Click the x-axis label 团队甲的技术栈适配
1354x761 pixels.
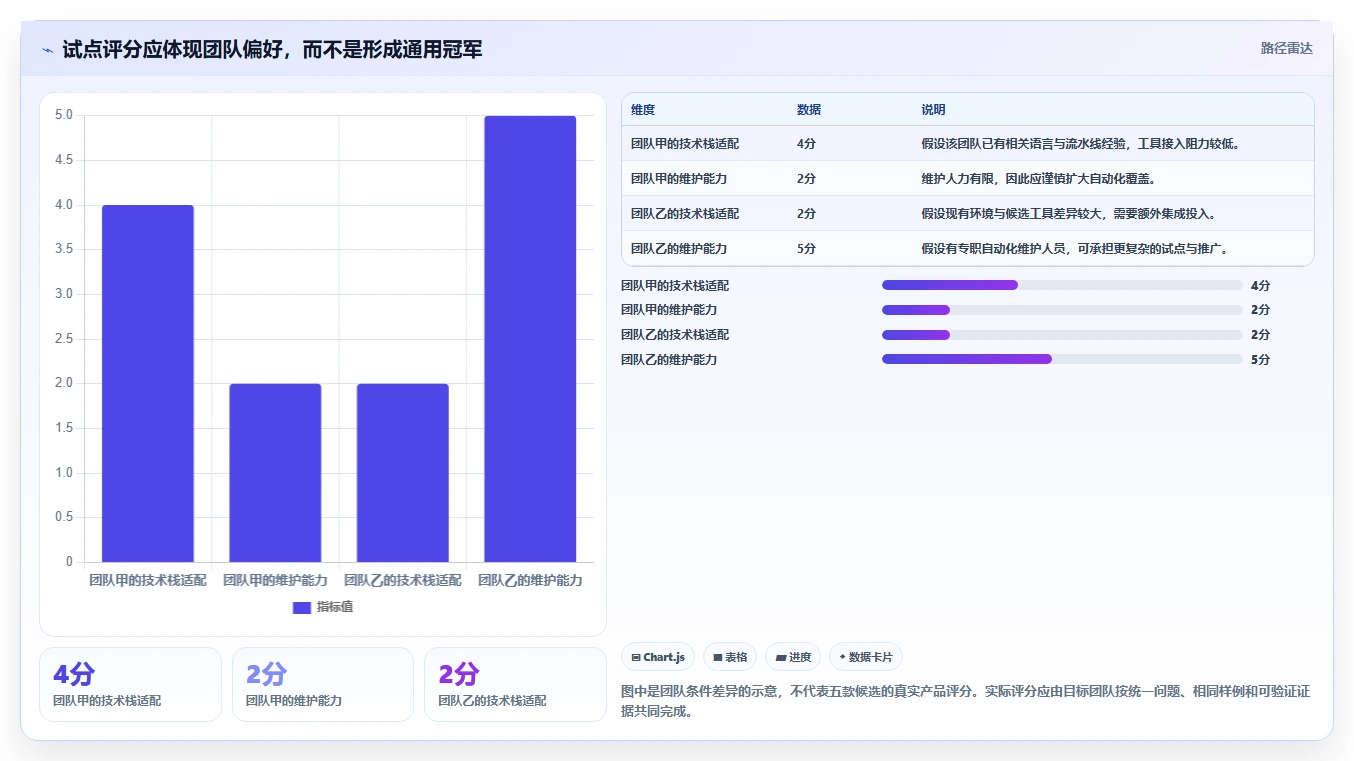pos(148,580)
